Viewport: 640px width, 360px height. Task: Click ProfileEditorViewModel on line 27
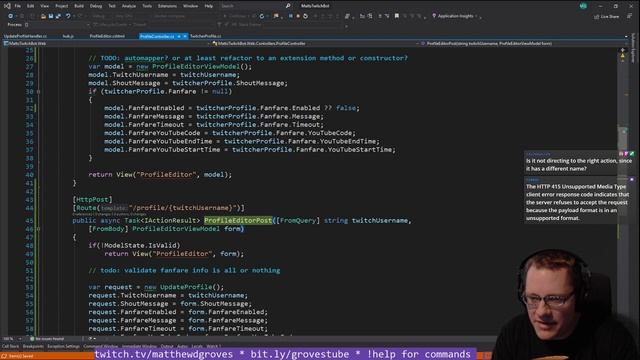[x=196, y=67]
